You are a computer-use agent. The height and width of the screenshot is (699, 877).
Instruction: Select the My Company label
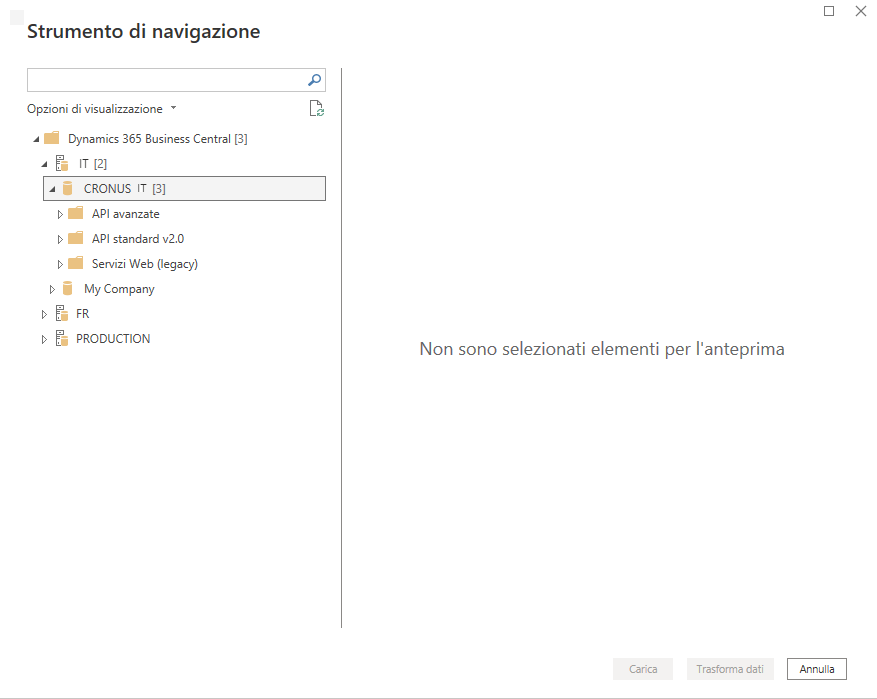click(119, 289)
